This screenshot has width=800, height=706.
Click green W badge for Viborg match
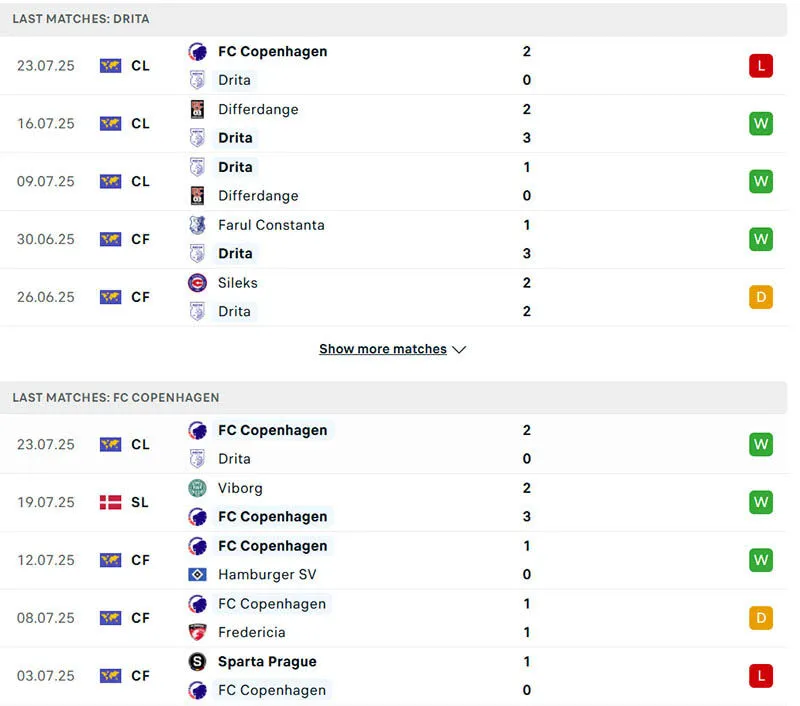761,503
